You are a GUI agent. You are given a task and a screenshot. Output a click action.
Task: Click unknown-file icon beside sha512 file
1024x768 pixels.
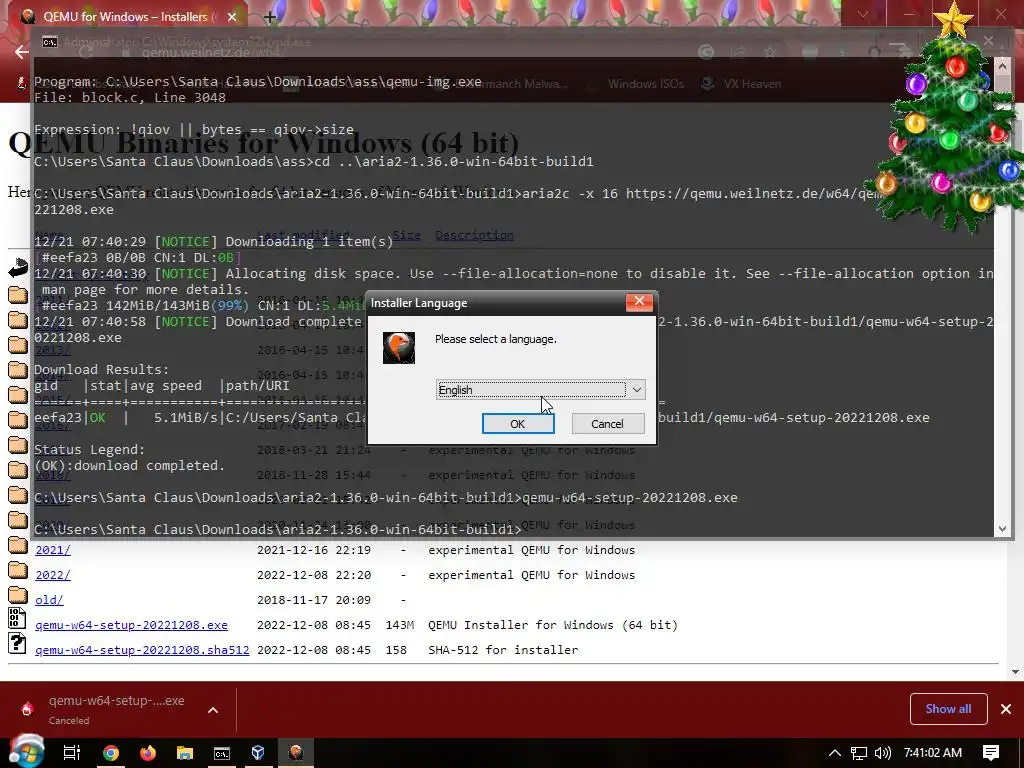tap(17, 643)
